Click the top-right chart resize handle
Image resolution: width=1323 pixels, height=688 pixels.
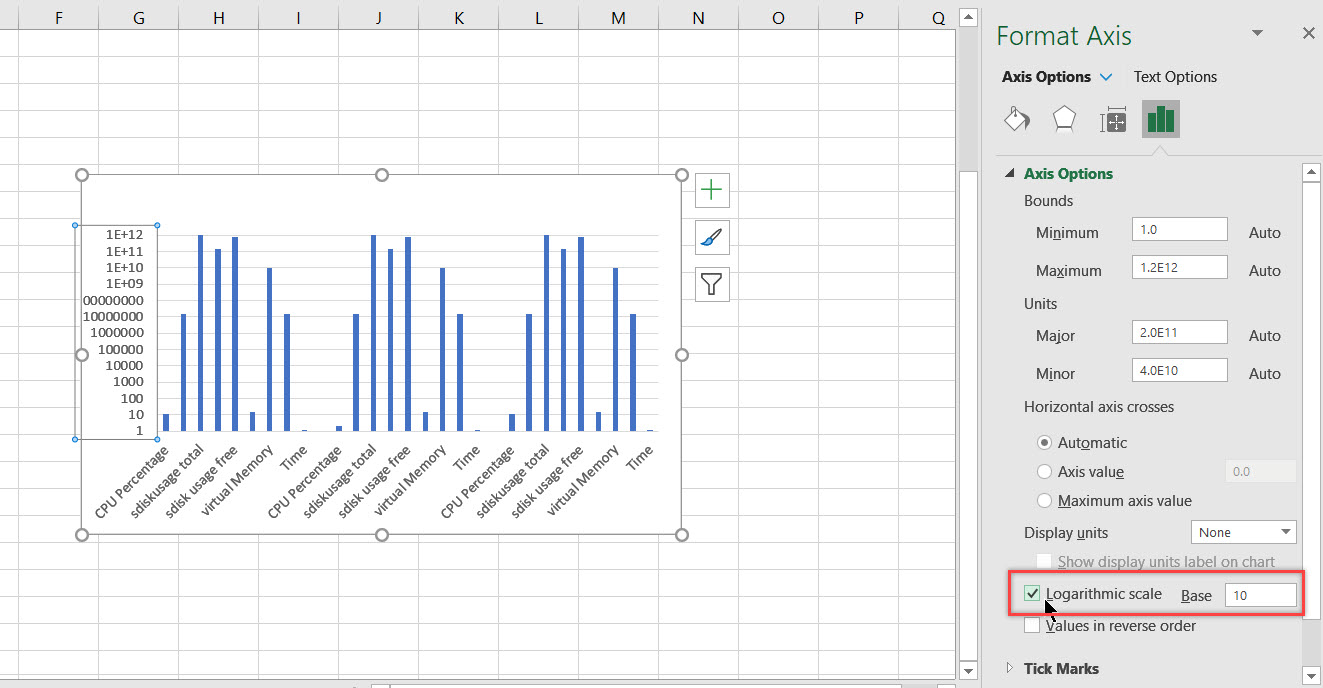point(682,175)
